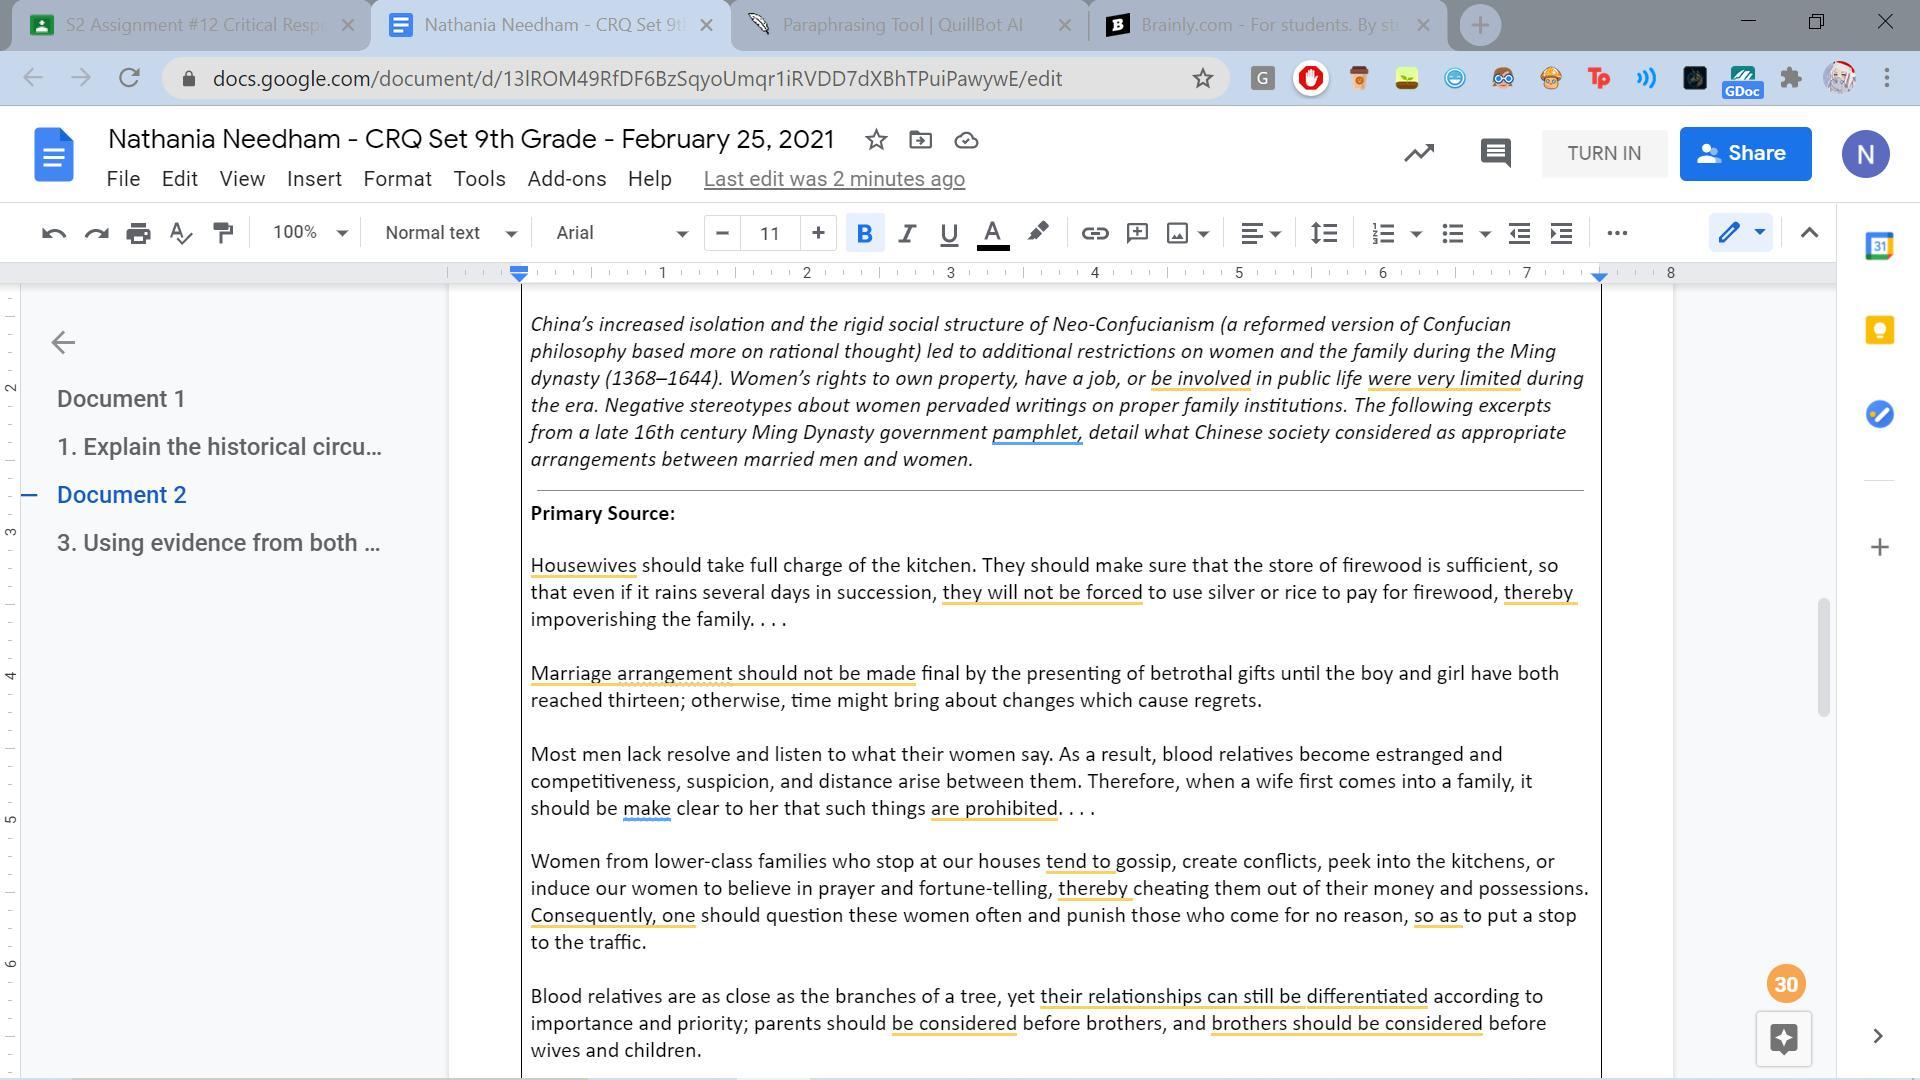
Task: Click the Explore button at bottom right
Action: pyautogui.click(x=1783, y=1038)
